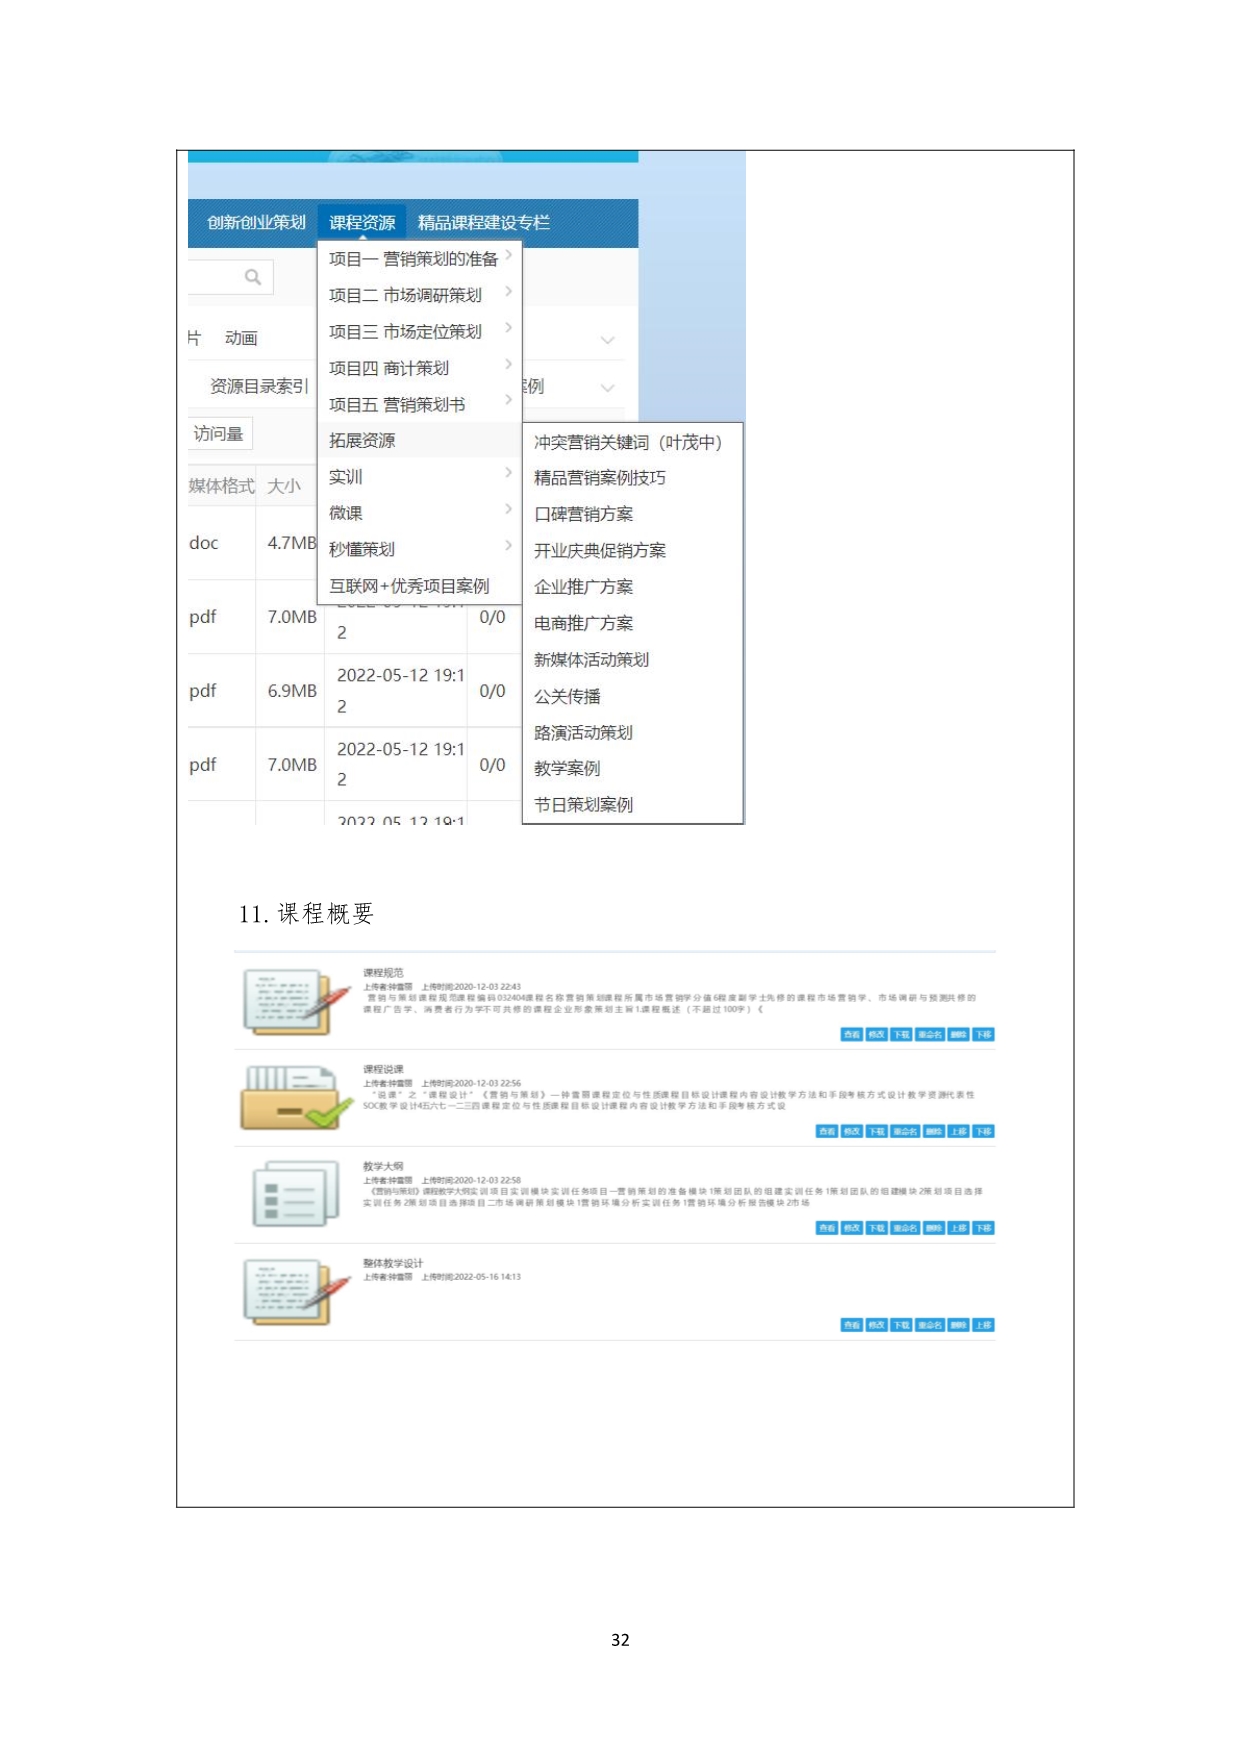Click the 媒体格式 column header
1240x1753 pixels.
tap(221, 486)
